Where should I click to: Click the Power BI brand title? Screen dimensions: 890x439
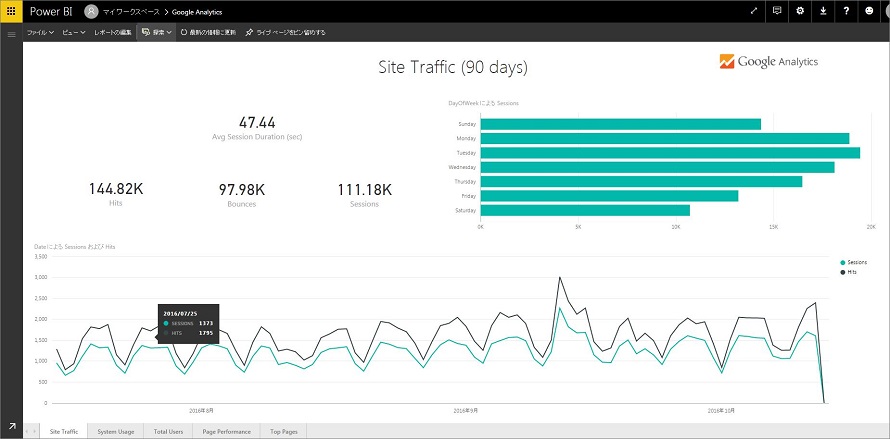[51, 11]
